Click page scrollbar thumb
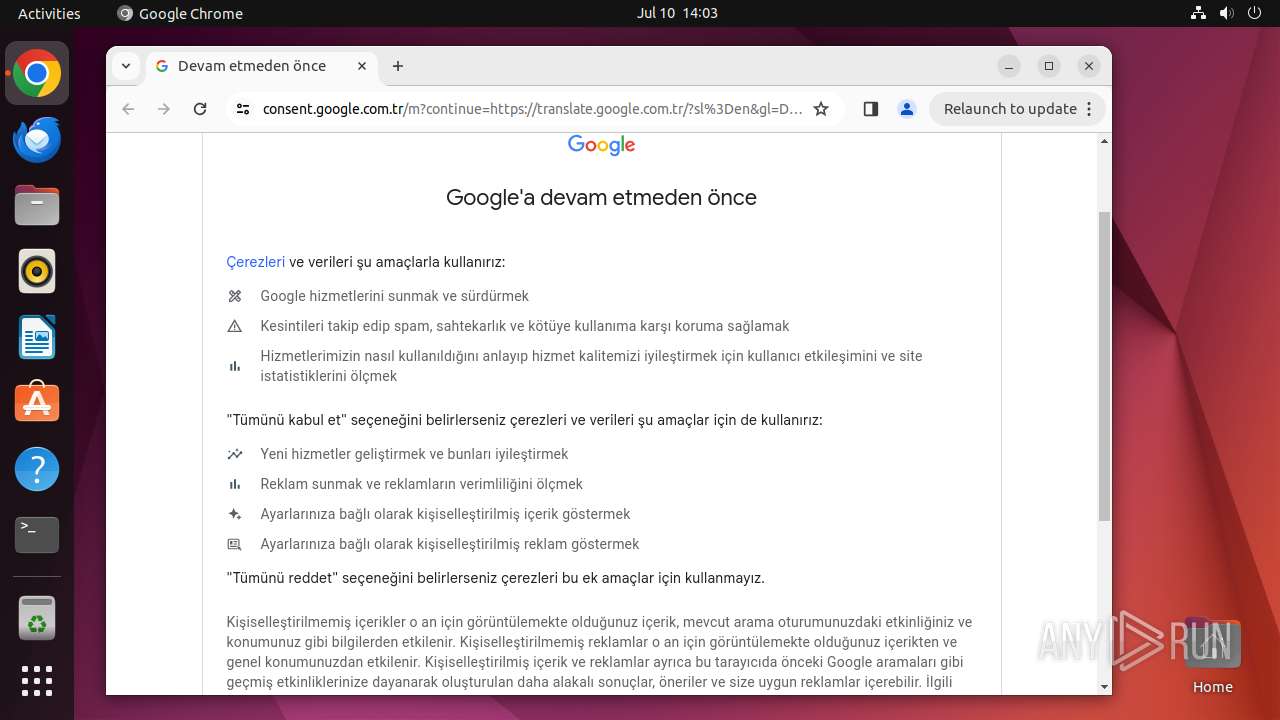 tap(1104, 366)
